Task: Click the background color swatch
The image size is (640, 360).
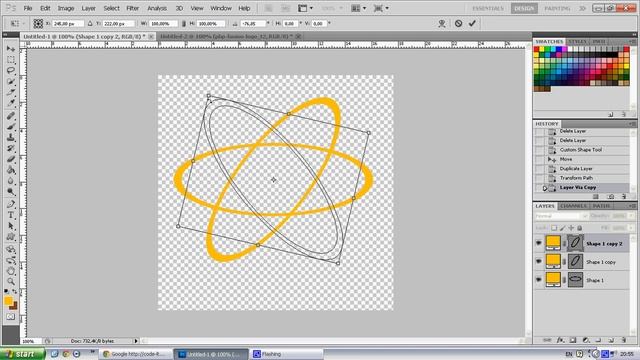Action: (13, 306)
